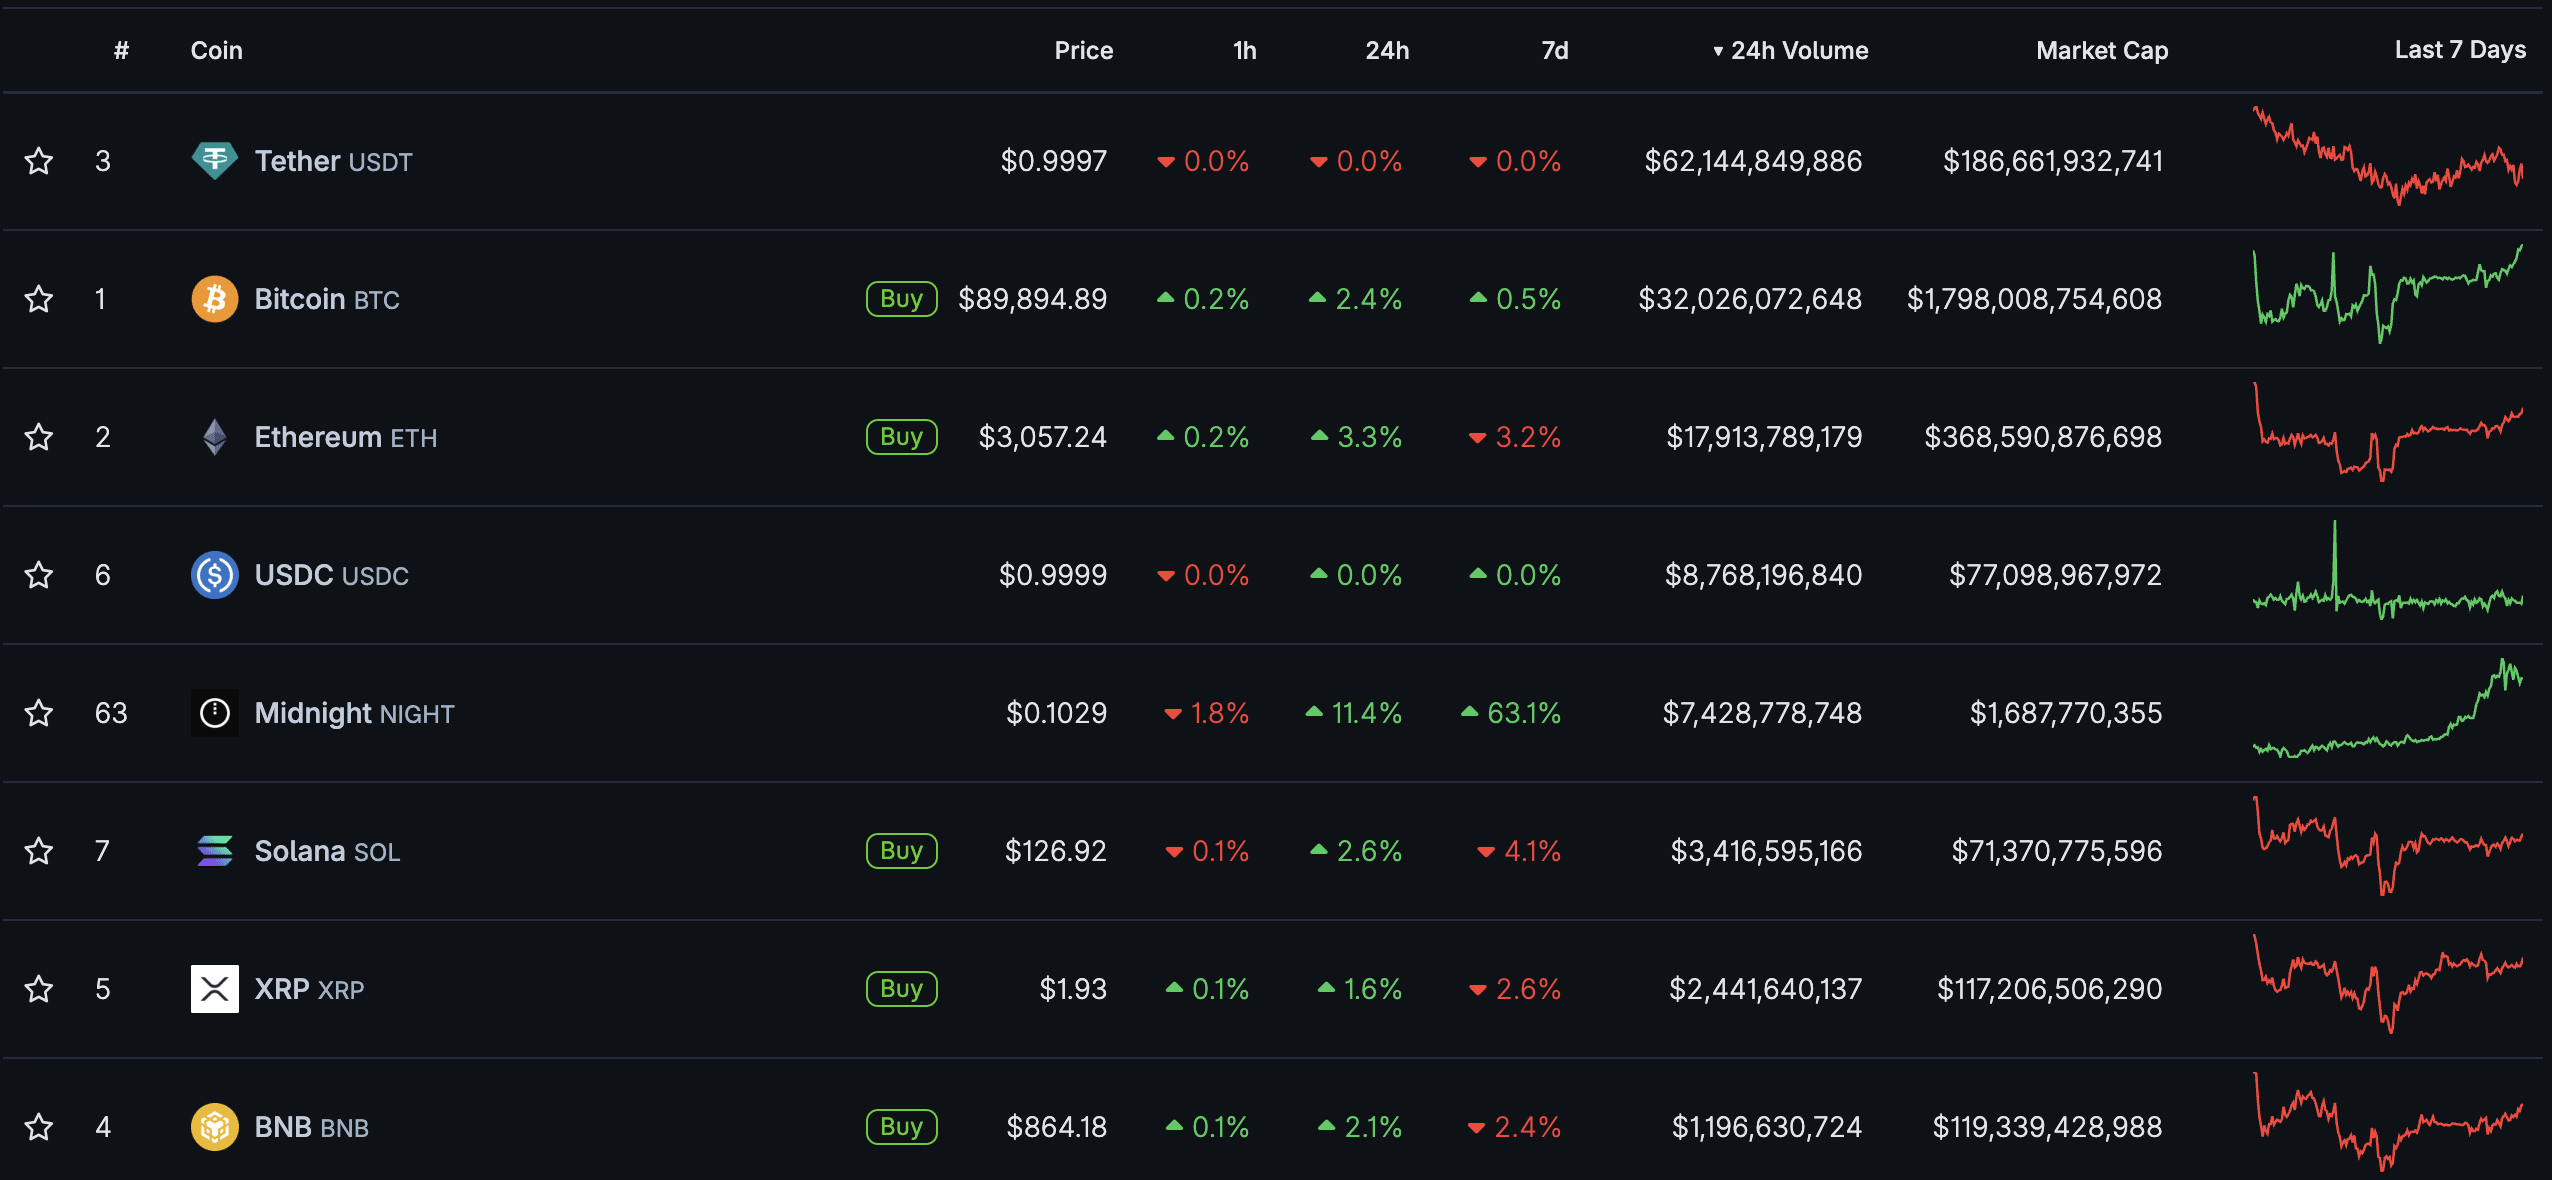
Task: Add Bitcoin to favorites via star
Action: [x=39, y=298]
